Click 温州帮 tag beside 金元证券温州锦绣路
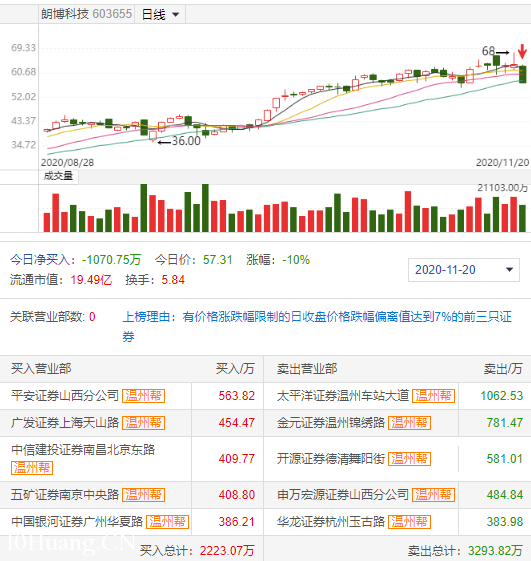Screen dimensions: 531x561 [409, 423]
